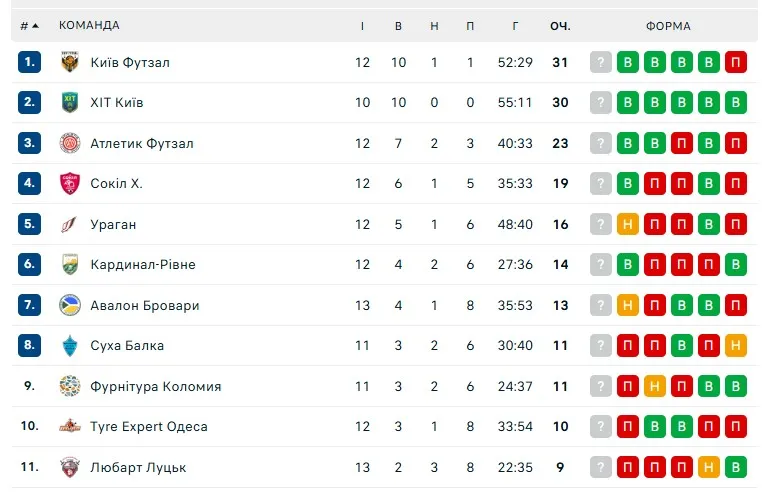Click Суха Балка's orange Н form badge

[736, 346]
